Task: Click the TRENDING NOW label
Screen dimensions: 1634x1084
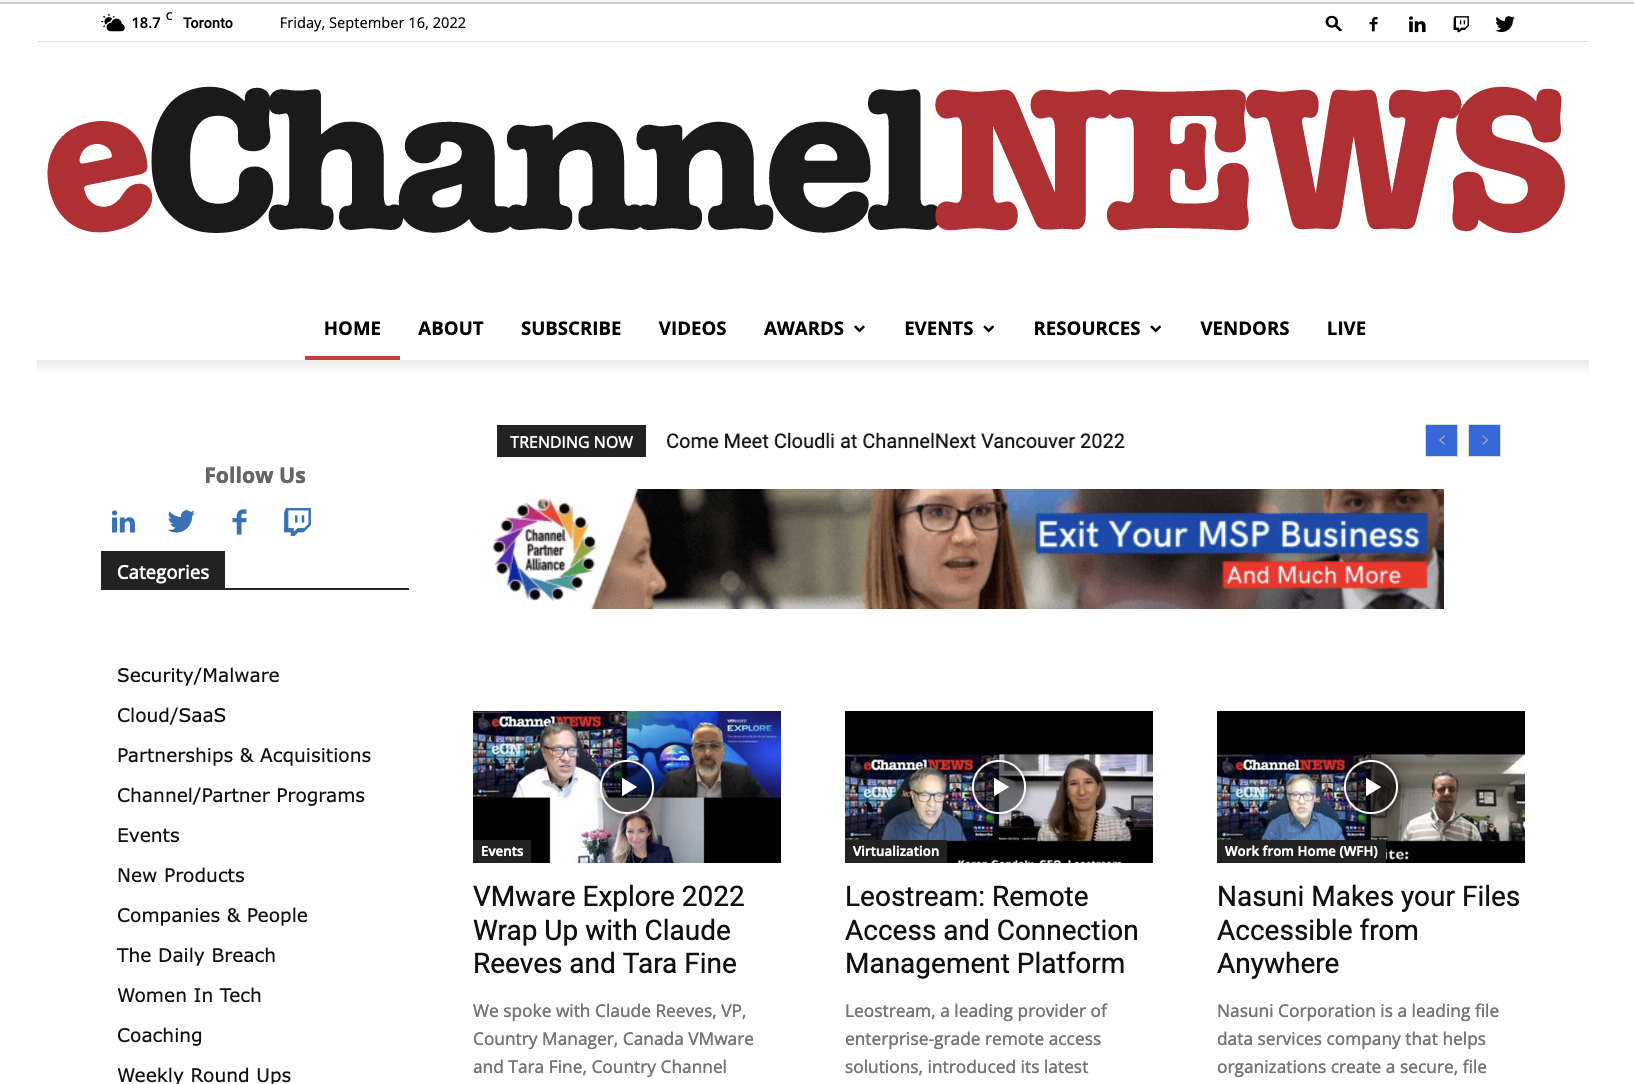Action: 571,441
